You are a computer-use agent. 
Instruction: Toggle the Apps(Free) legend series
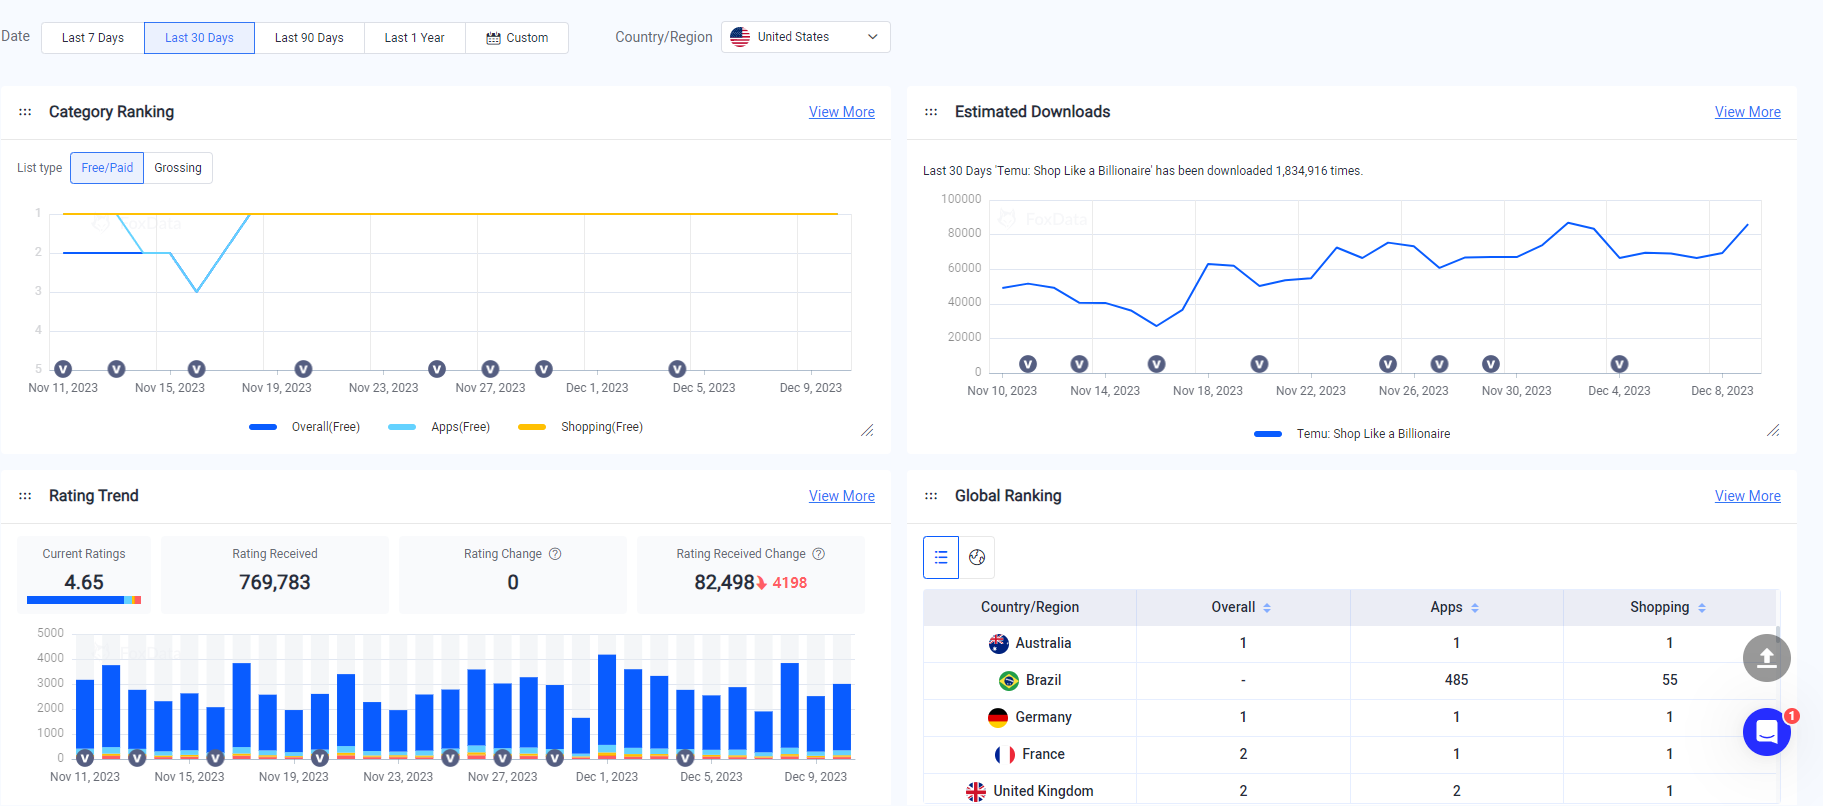coord(439,427)
